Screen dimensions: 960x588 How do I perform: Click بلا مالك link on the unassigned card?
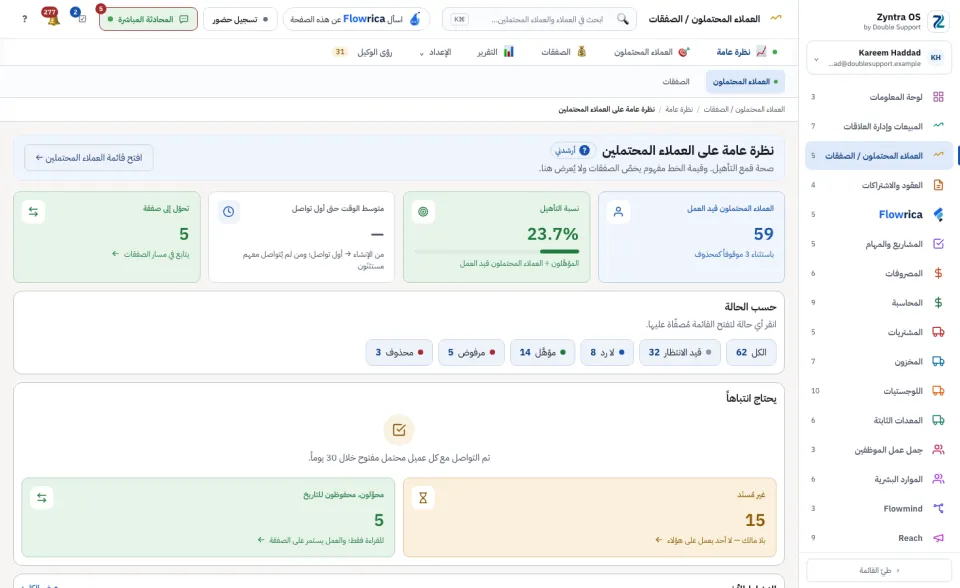click(x=710, y=540)
